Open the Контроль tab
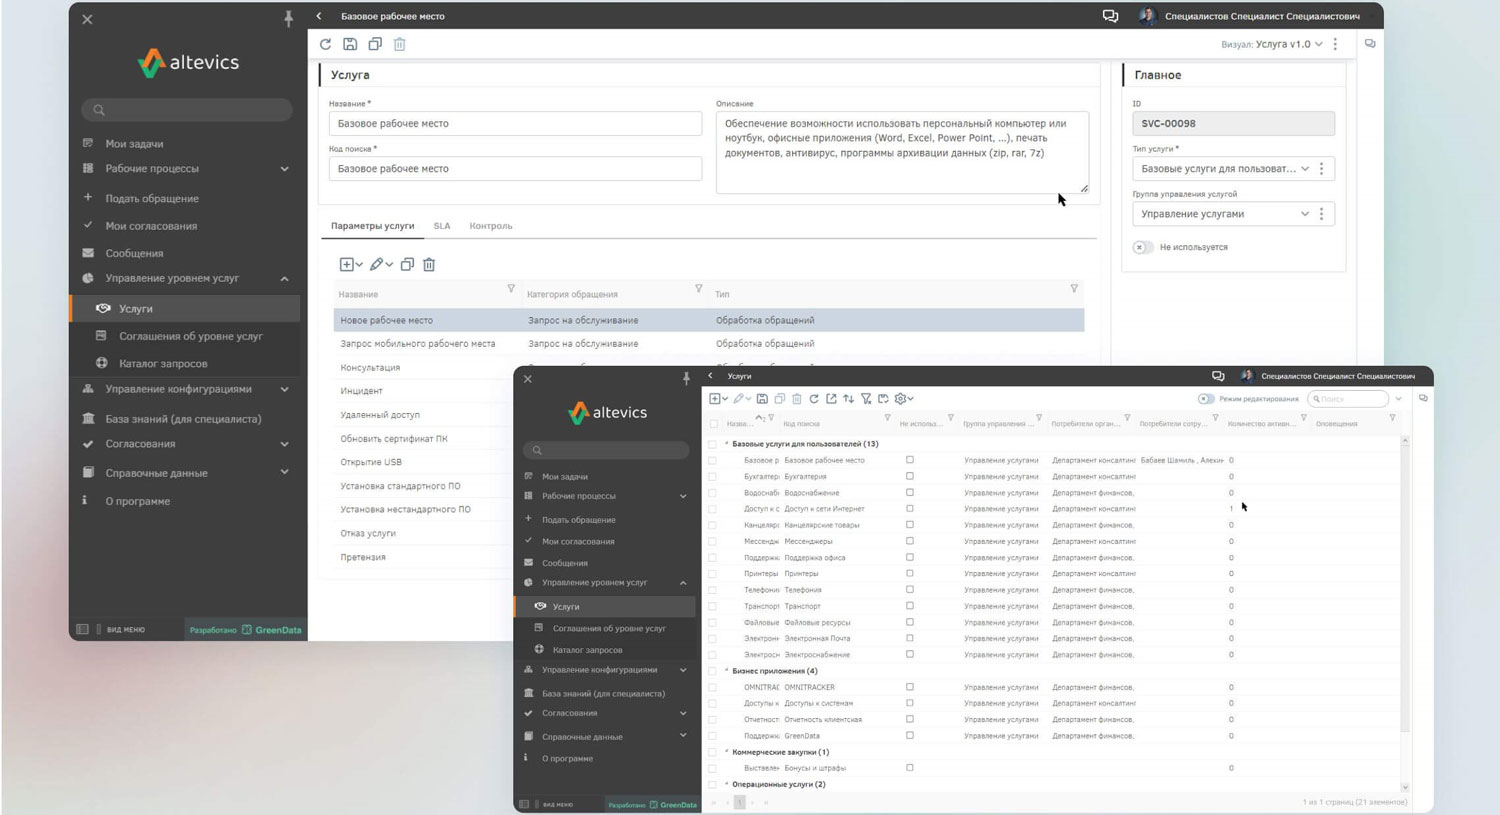 491,226
